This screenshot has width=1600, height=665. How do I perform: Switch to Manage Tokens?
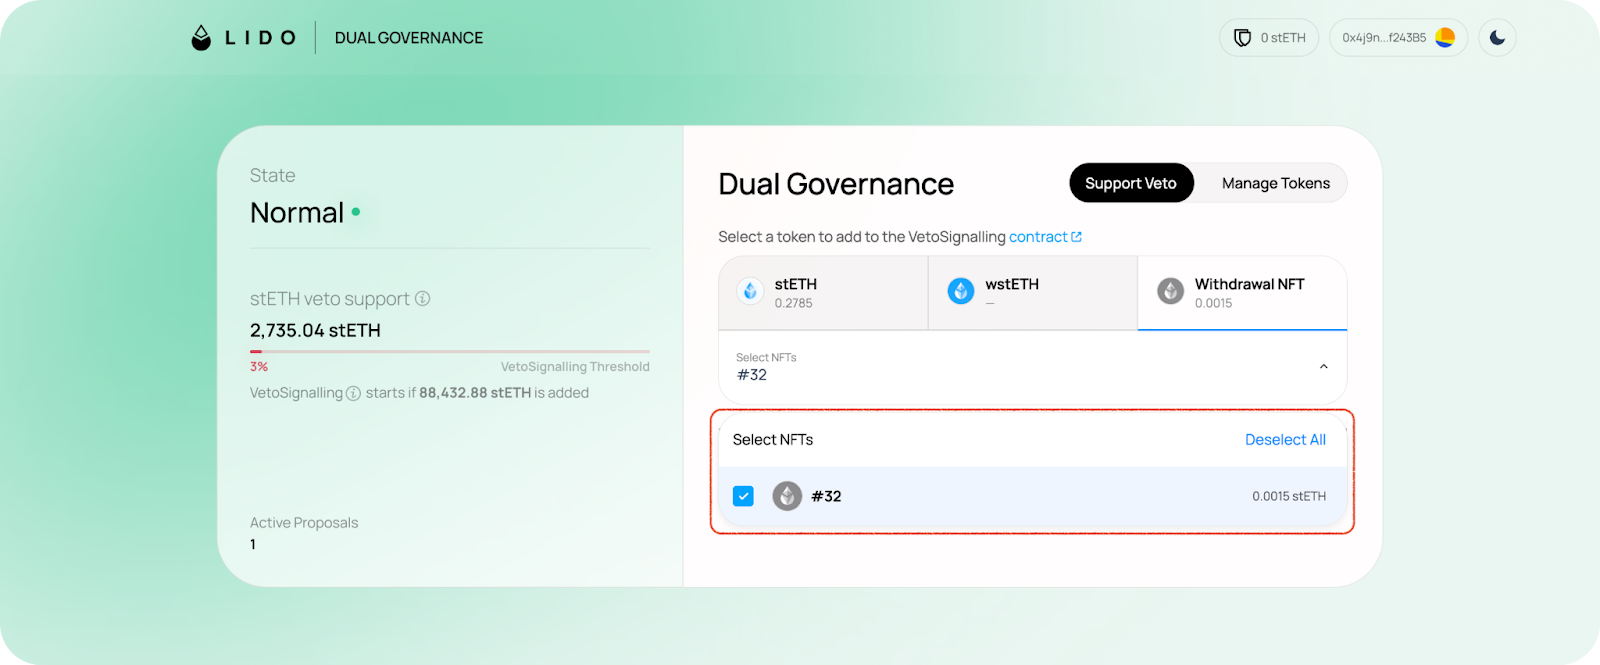(1275, 183)
